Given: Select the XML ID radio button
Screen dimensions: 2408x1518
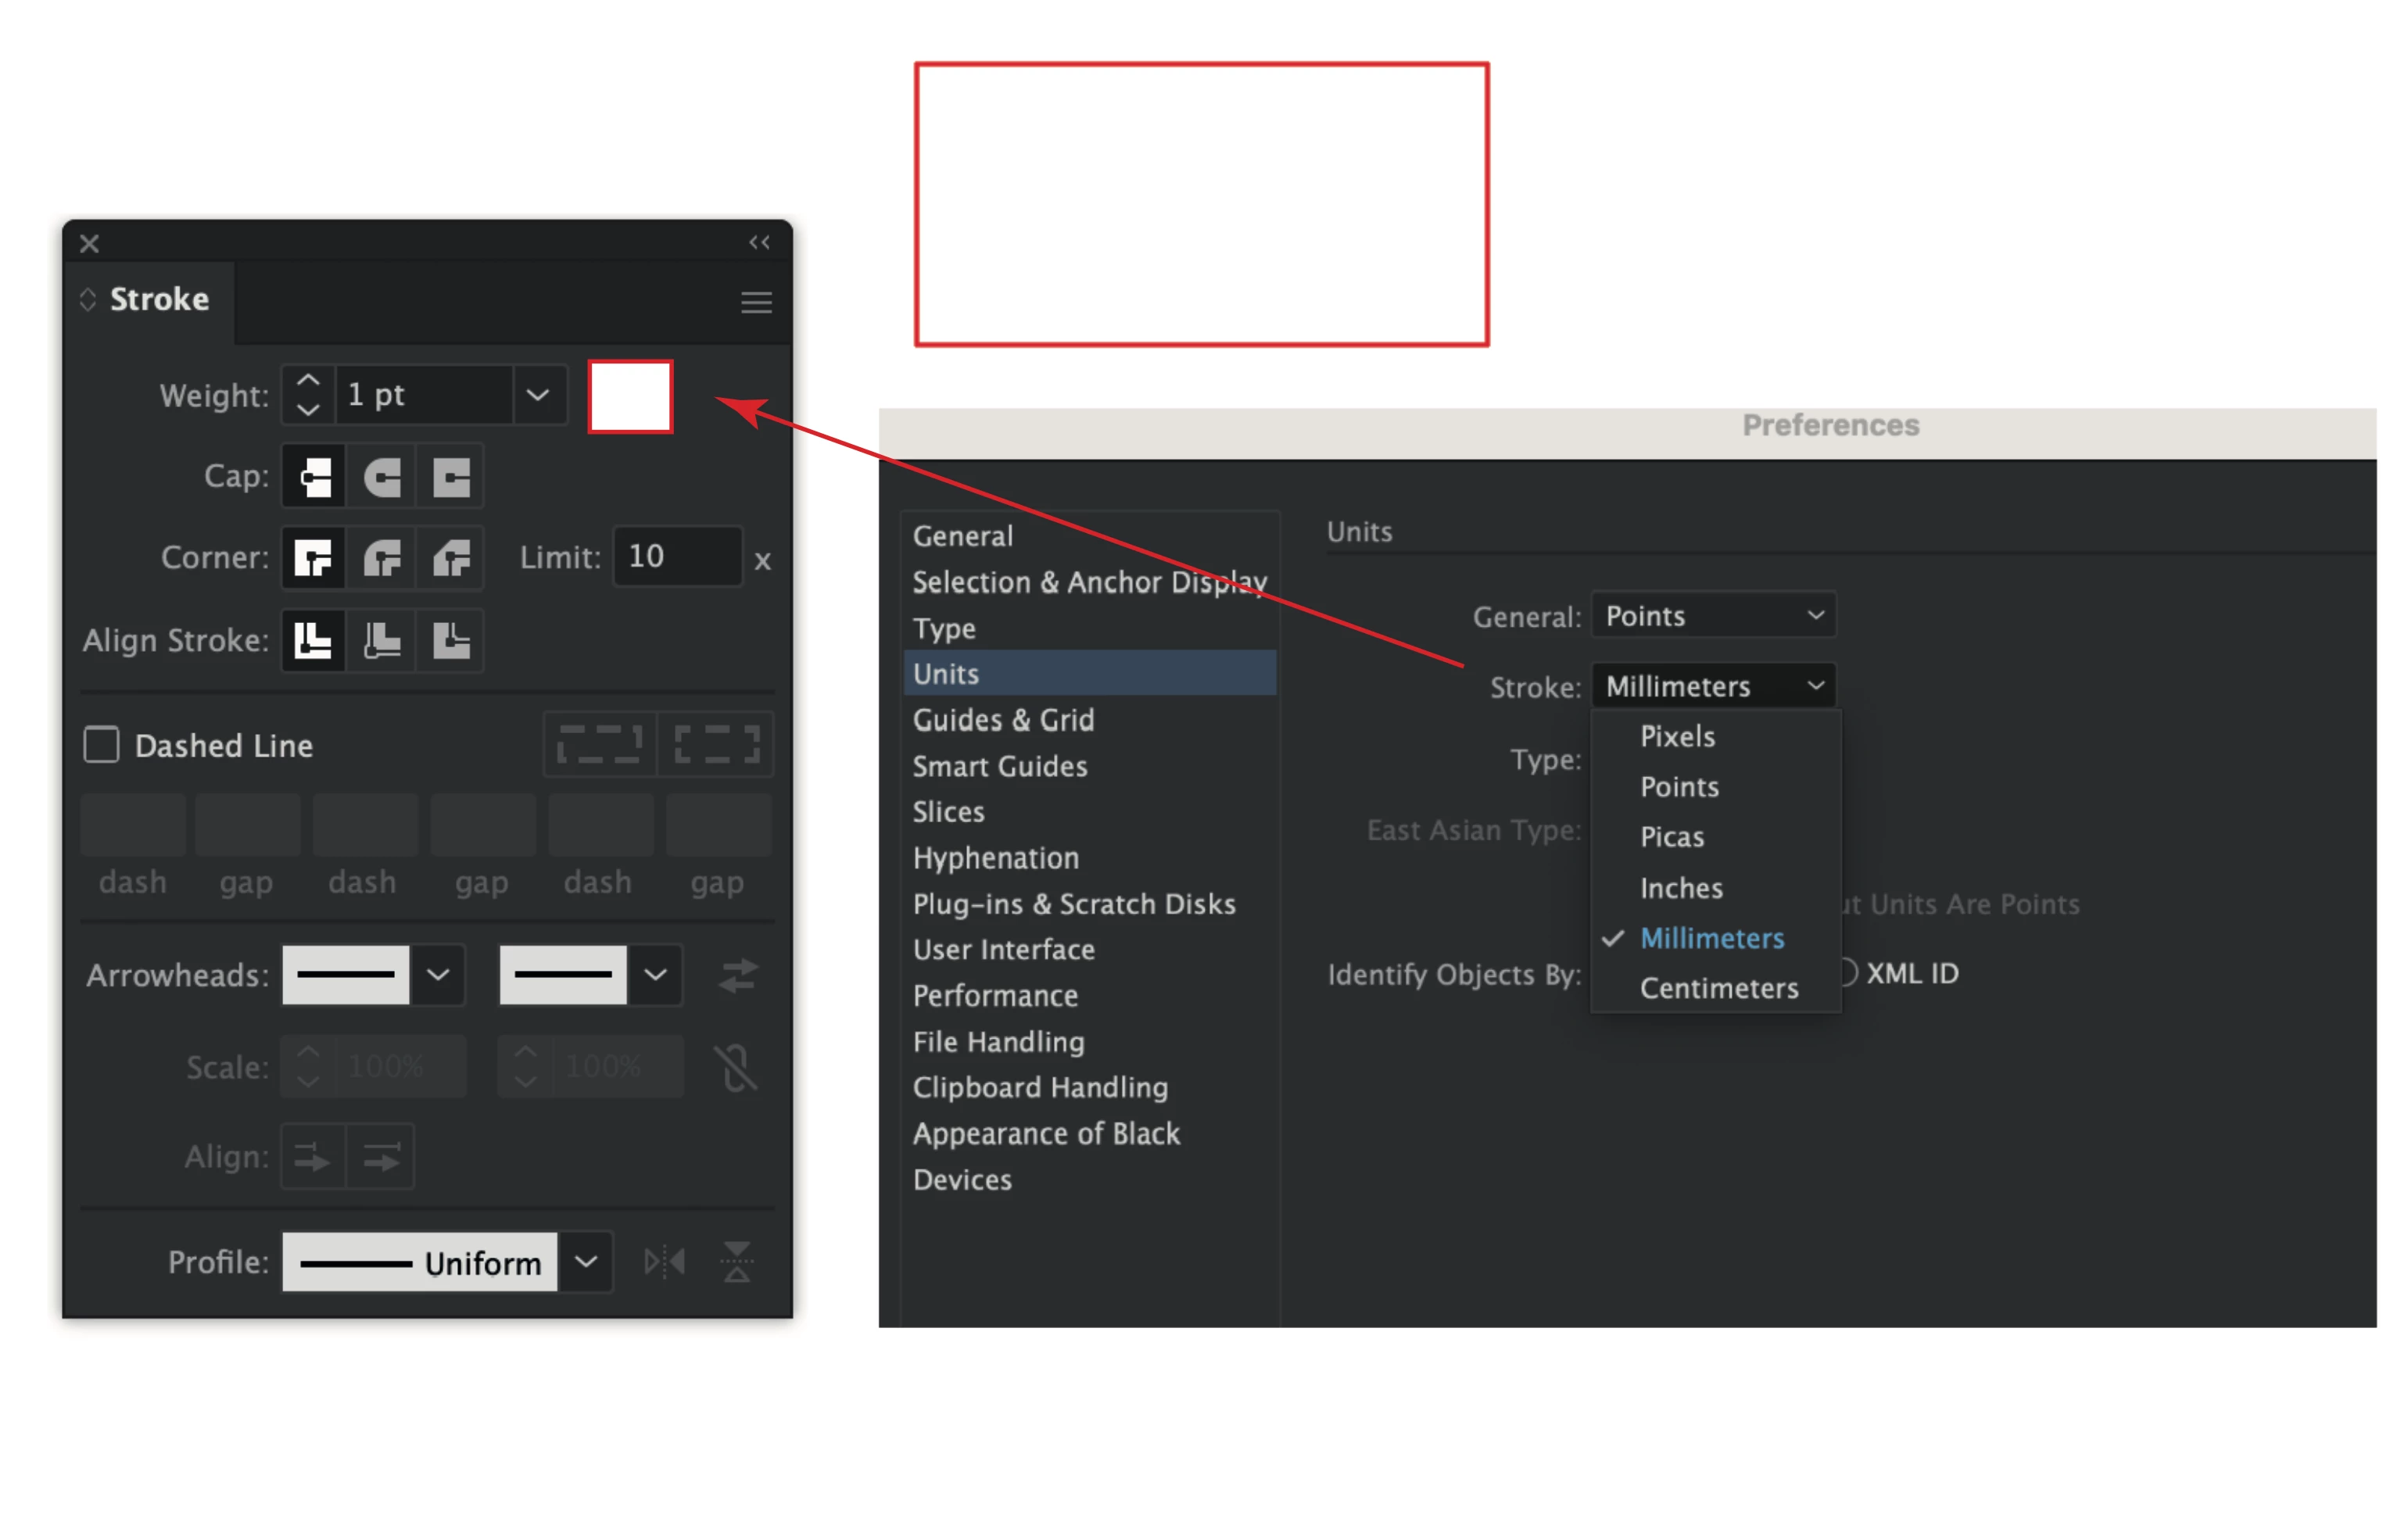Looking at the screenshot, I should 1848,973.
